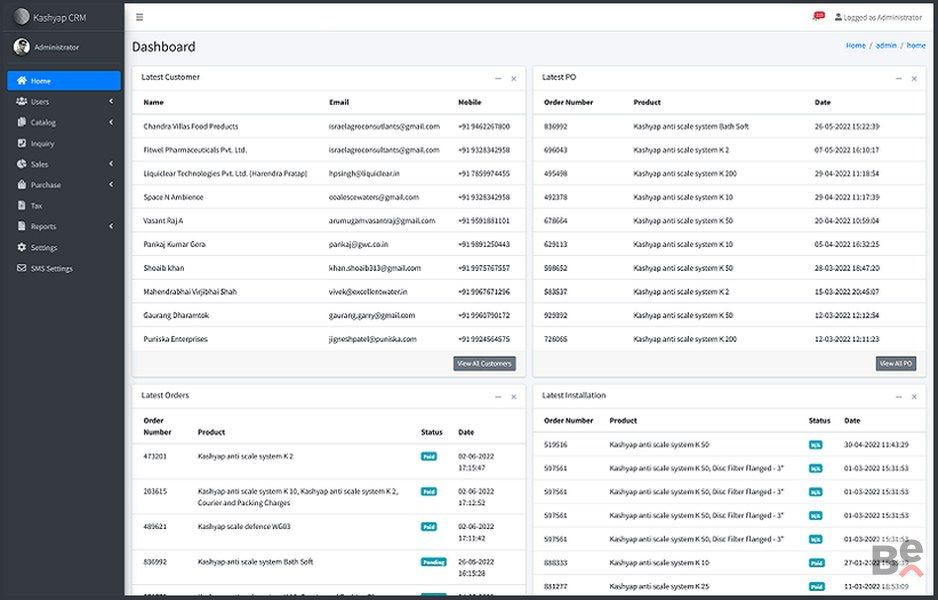Expand the Reports submenu arrow

111,227
